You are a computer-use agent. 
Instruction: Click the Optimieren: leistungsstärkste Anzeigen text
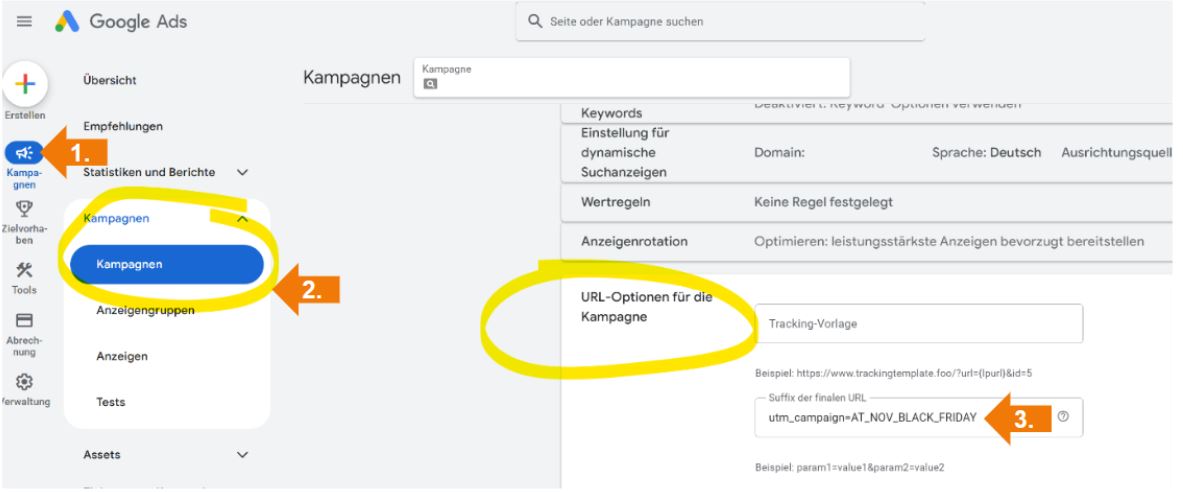949,241
